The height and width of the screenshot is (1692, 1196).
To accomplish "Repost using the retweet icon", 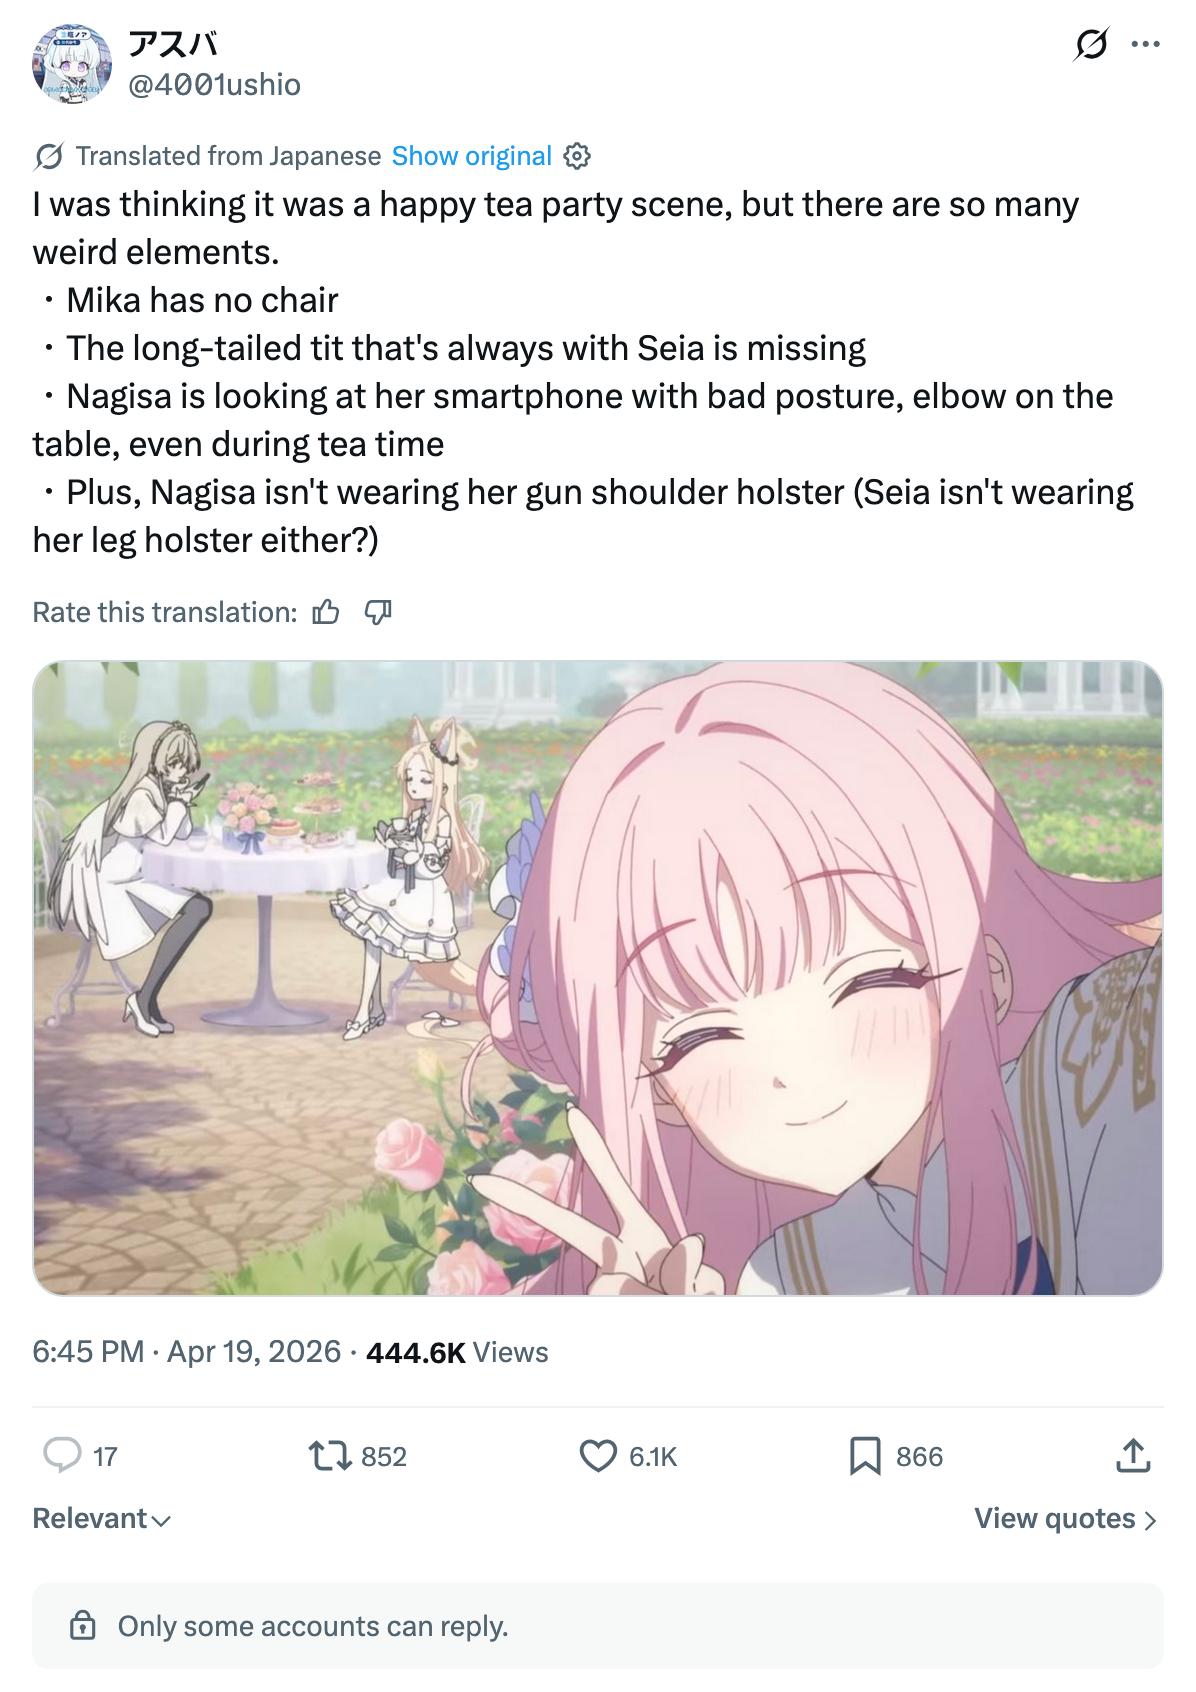I will [330, 1455].
